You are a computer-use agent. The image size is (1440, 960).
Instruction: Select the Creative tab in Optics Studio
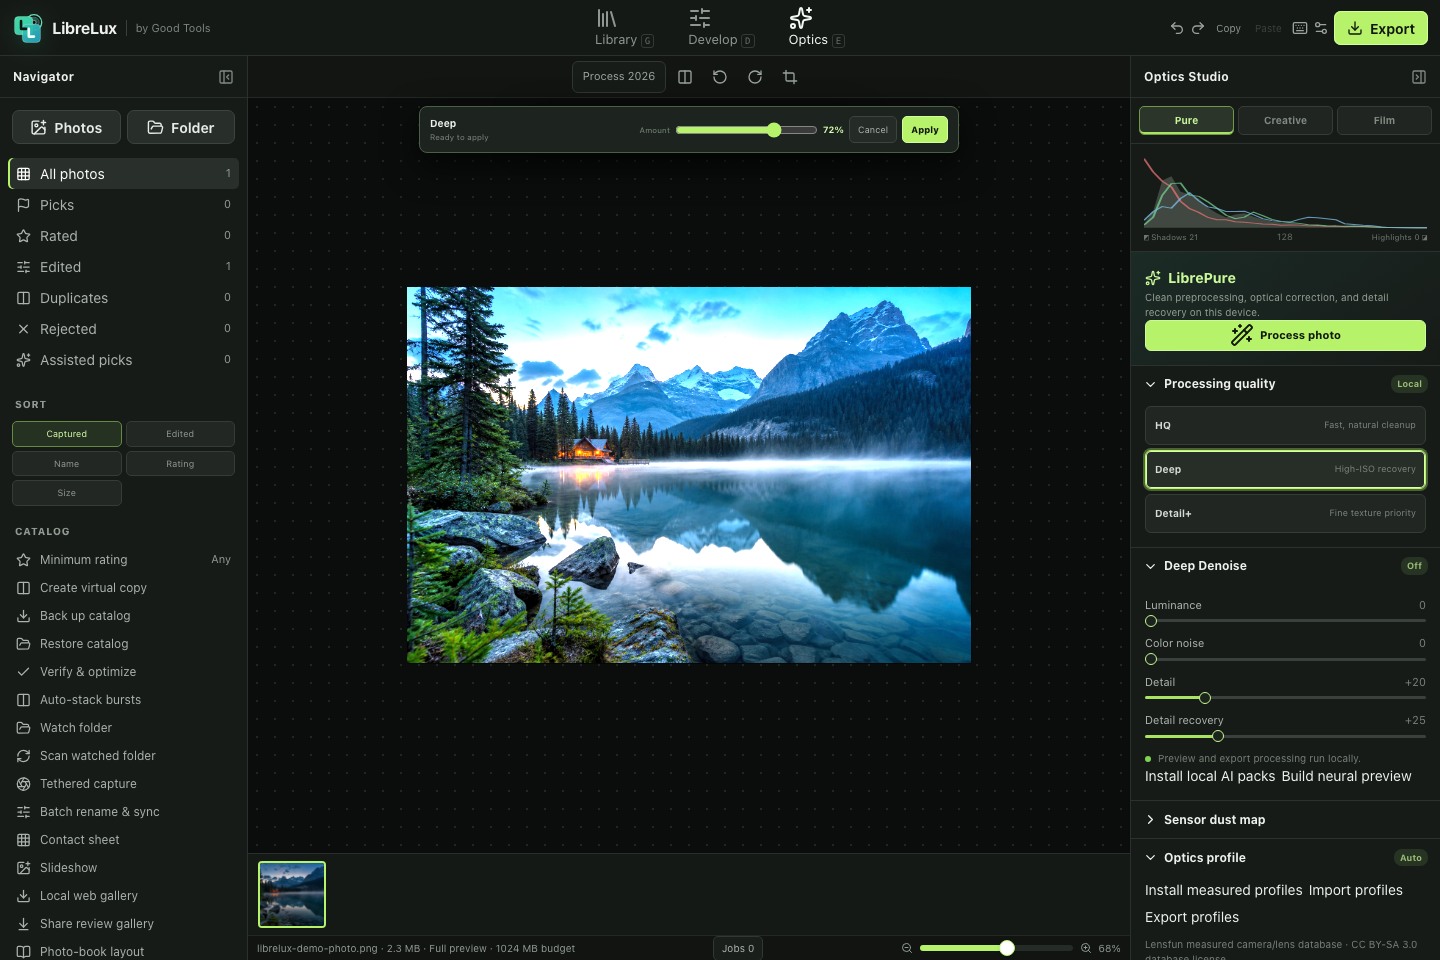point(1285,120)
